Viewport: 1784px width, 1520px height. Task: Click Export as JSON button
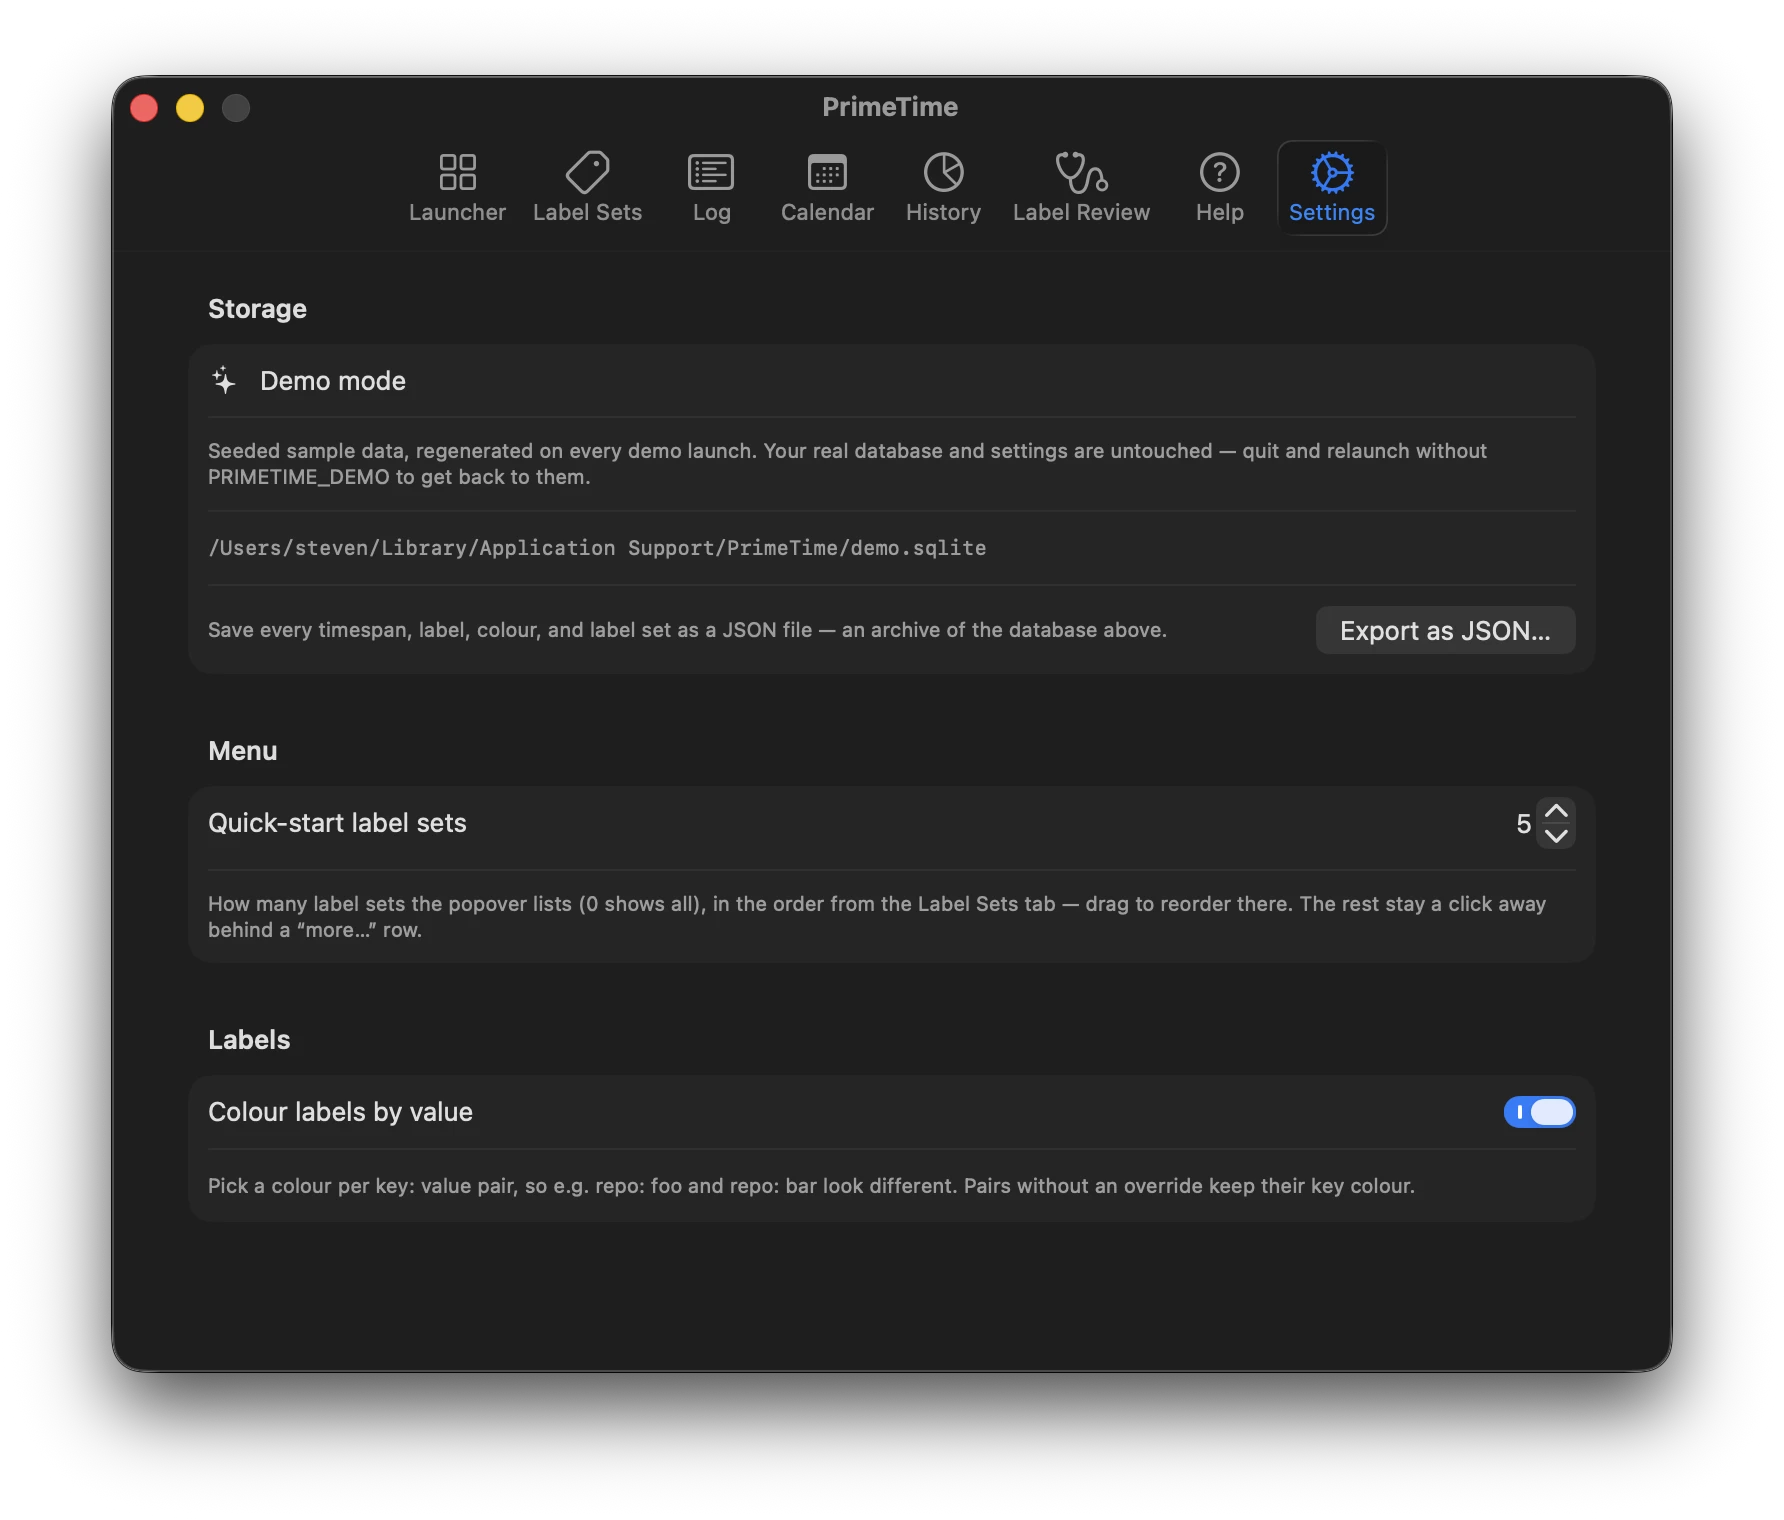[1445, 630]
